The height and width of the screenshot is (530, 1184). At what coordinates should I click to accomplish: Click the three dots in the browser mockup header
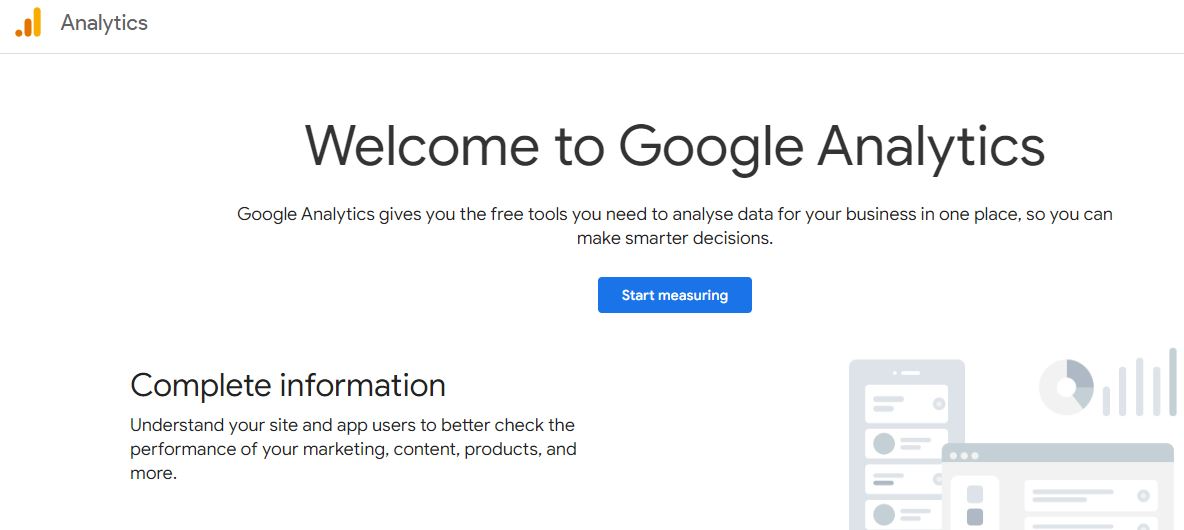[966, 455]
